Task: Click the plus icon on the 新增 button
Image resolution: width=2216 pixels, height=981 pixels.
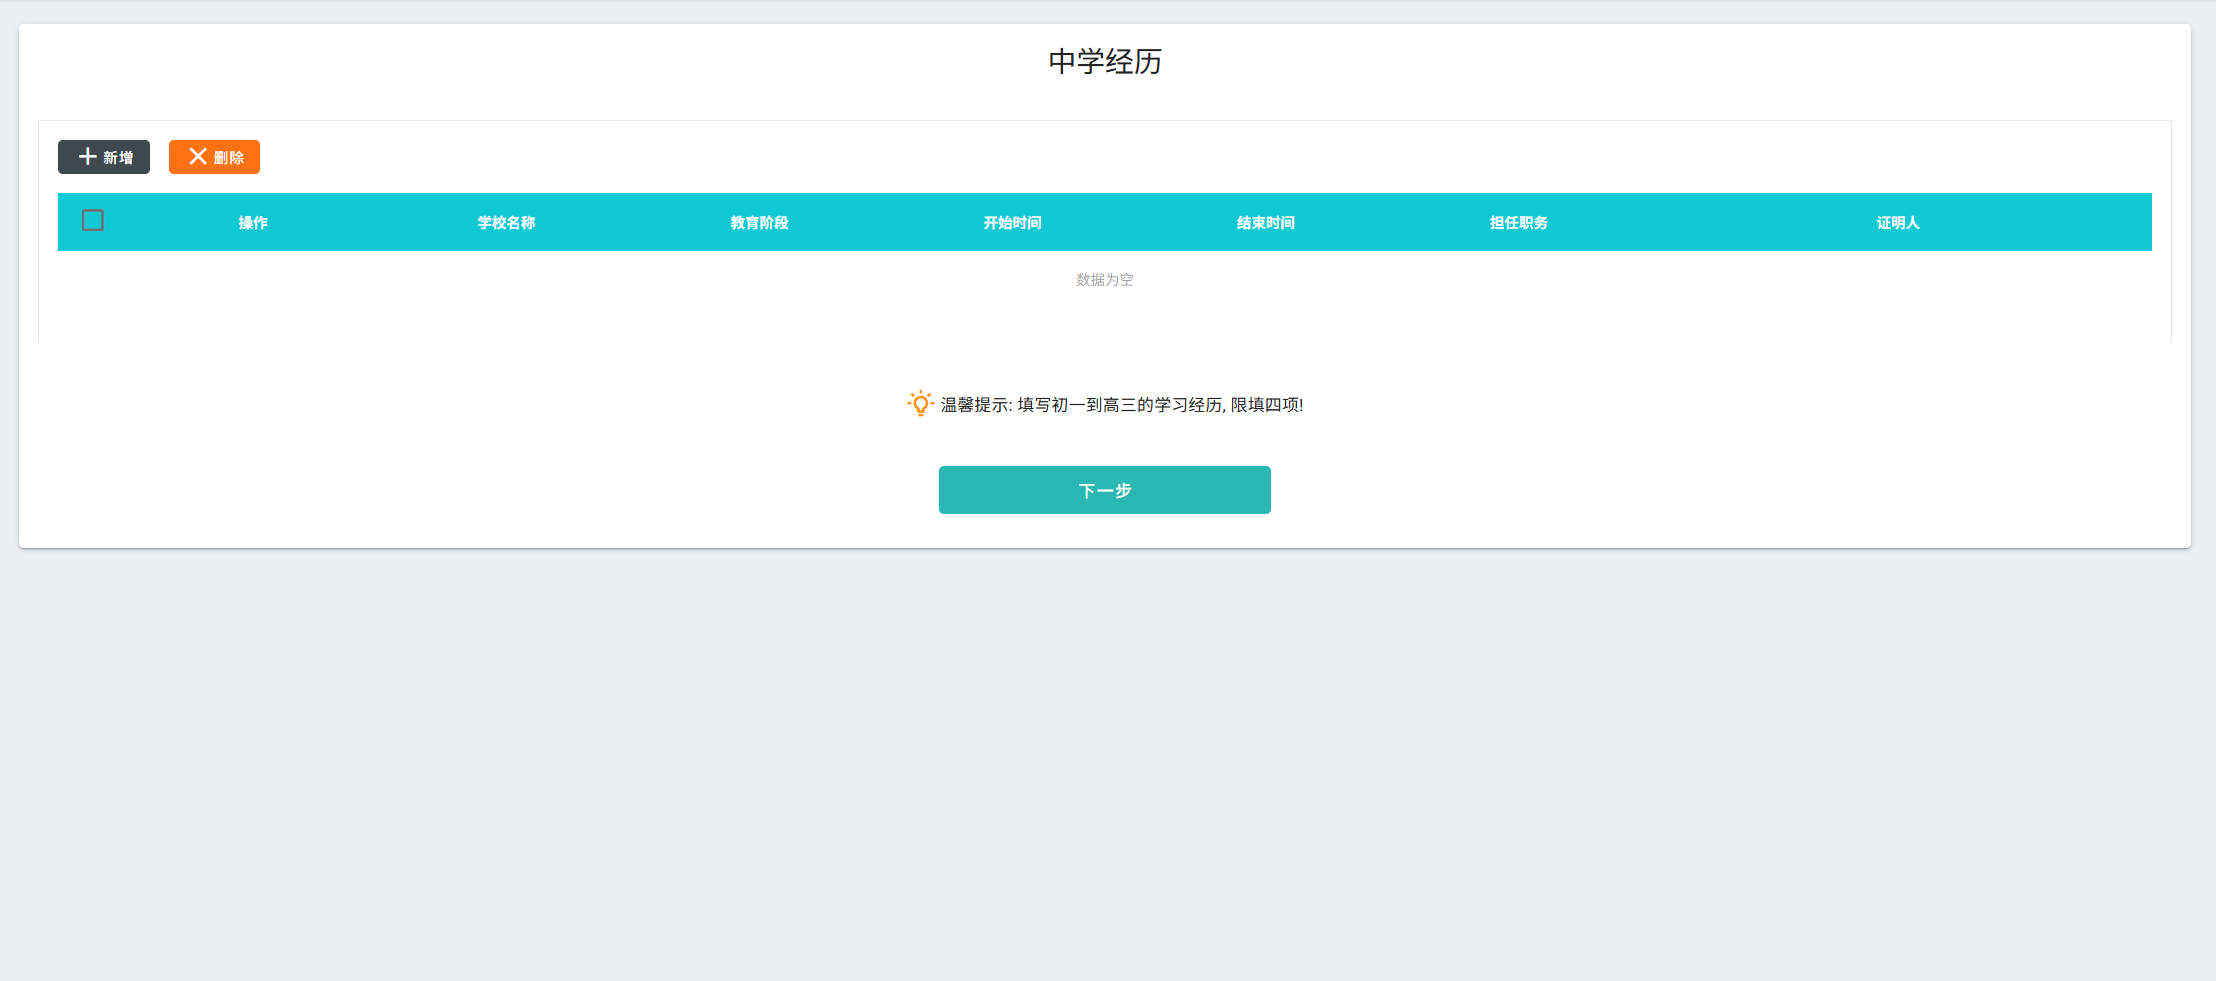Action: (x=88, y=157)
